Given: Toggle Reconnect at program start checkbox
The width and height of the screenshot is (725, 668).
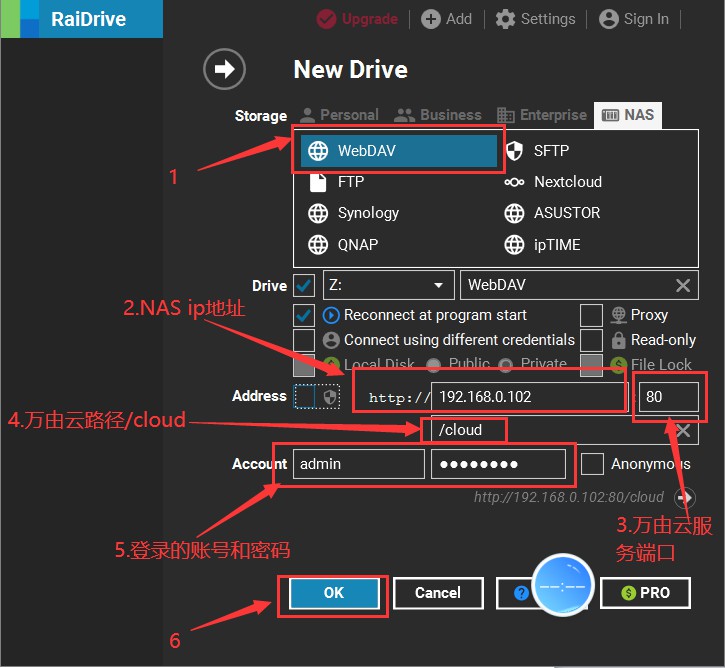Looking at the screenshot, I should pos(304,315).
